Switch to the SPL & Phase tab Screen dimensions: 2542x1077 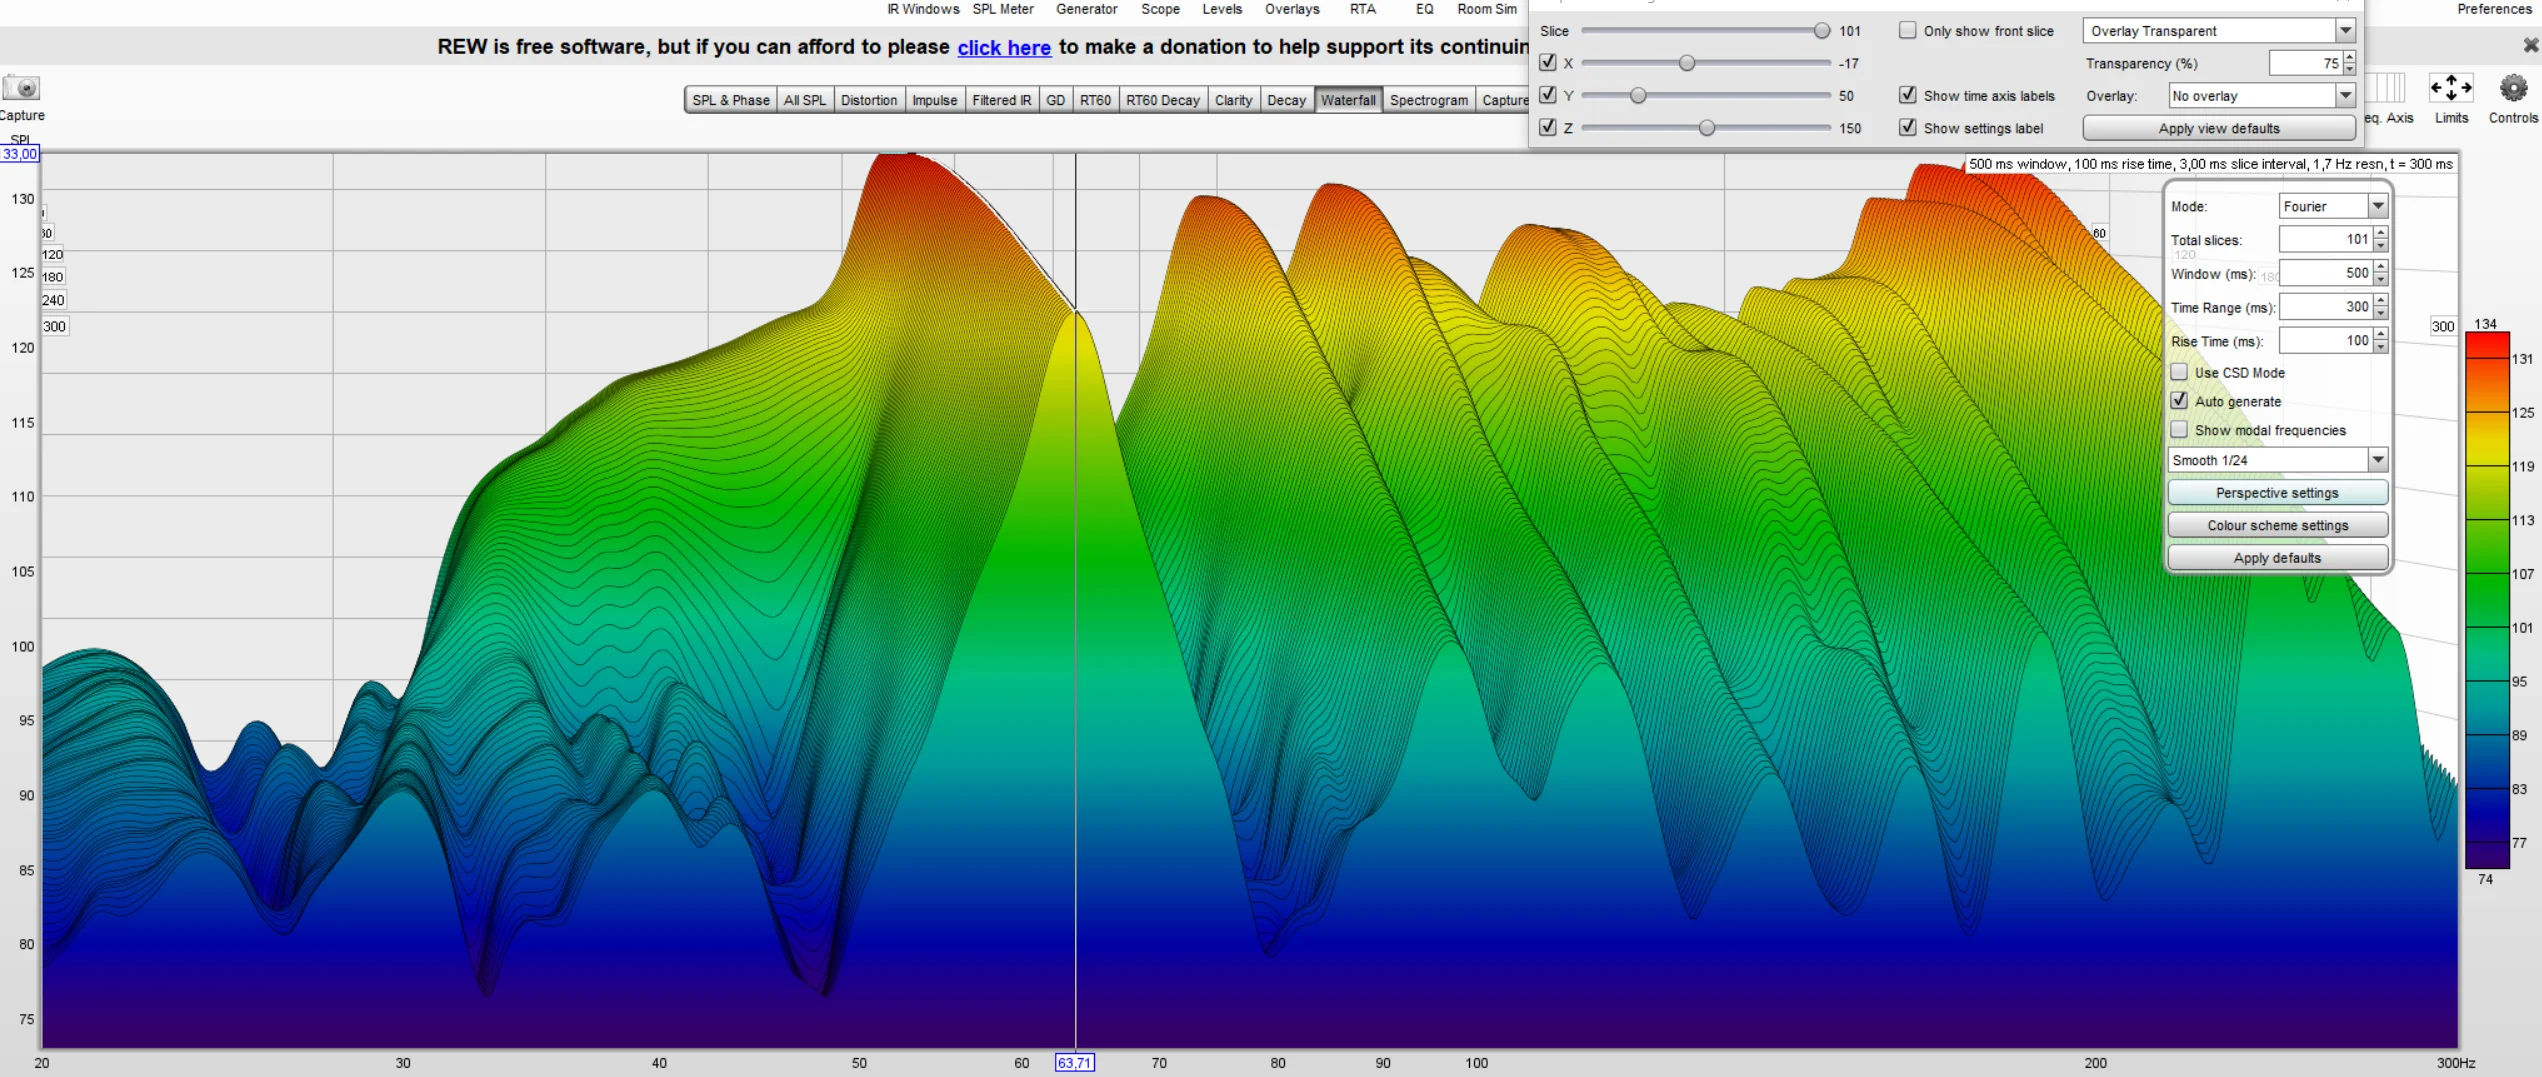[x=731, y=100]
